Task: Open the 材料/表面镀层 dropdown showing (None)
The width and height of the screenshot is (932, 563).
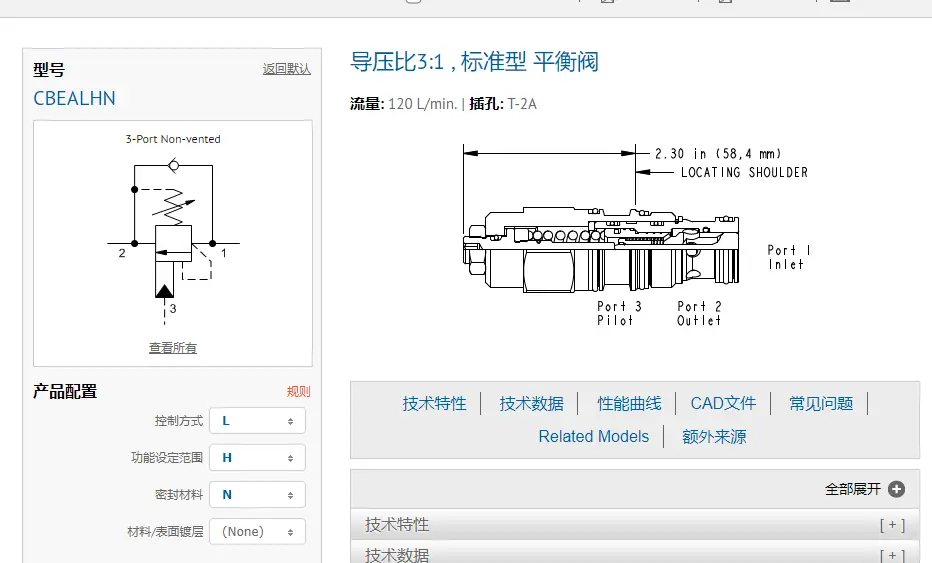Action: click(257, 531)
